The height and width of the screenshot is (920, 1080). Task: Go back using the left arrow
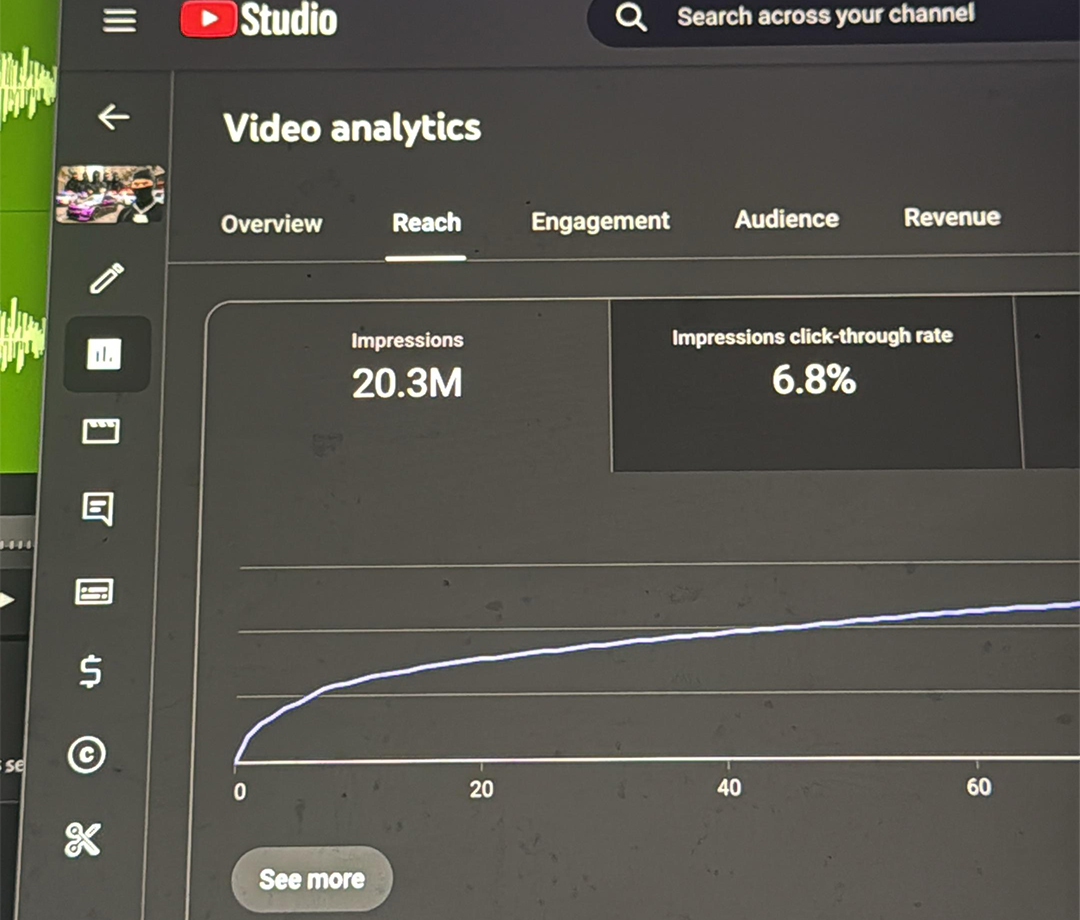[113, 117]
